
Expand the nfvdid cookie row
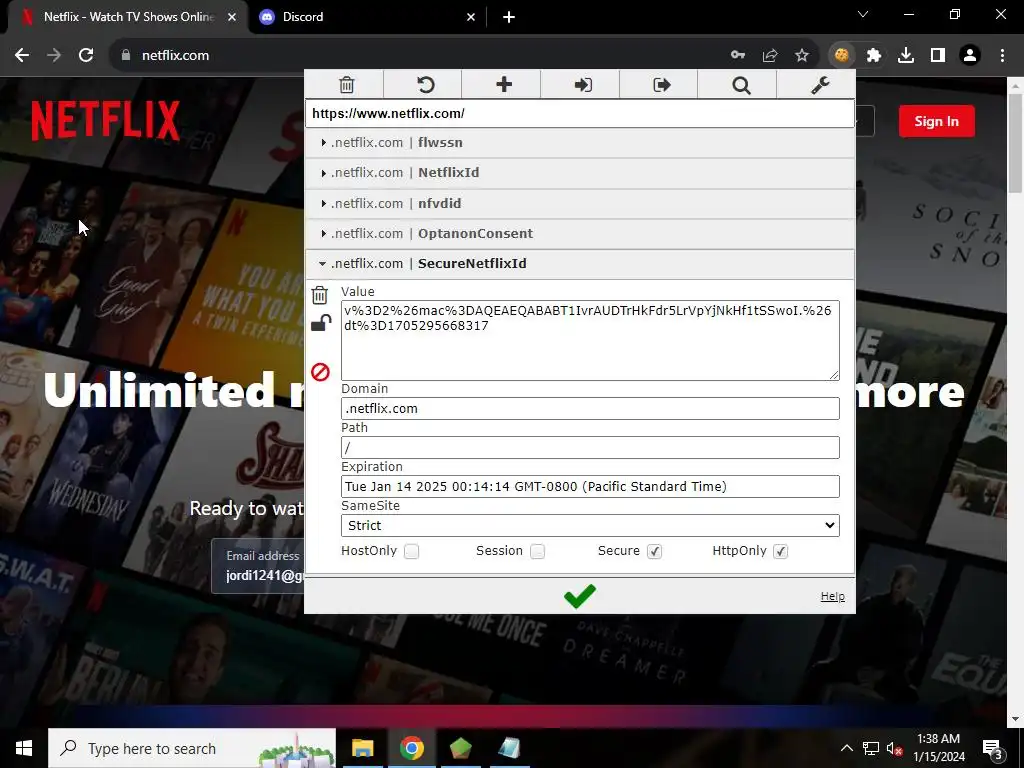580,203
